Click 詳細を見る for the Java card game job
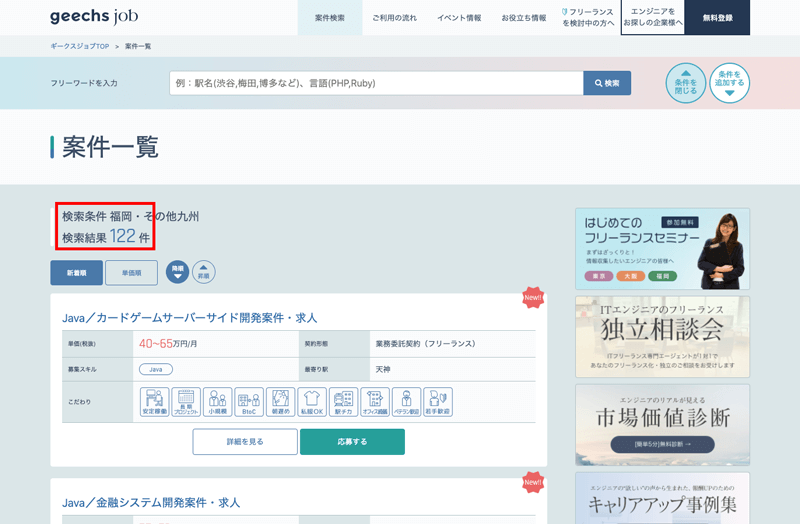 [x=245, y=442]
